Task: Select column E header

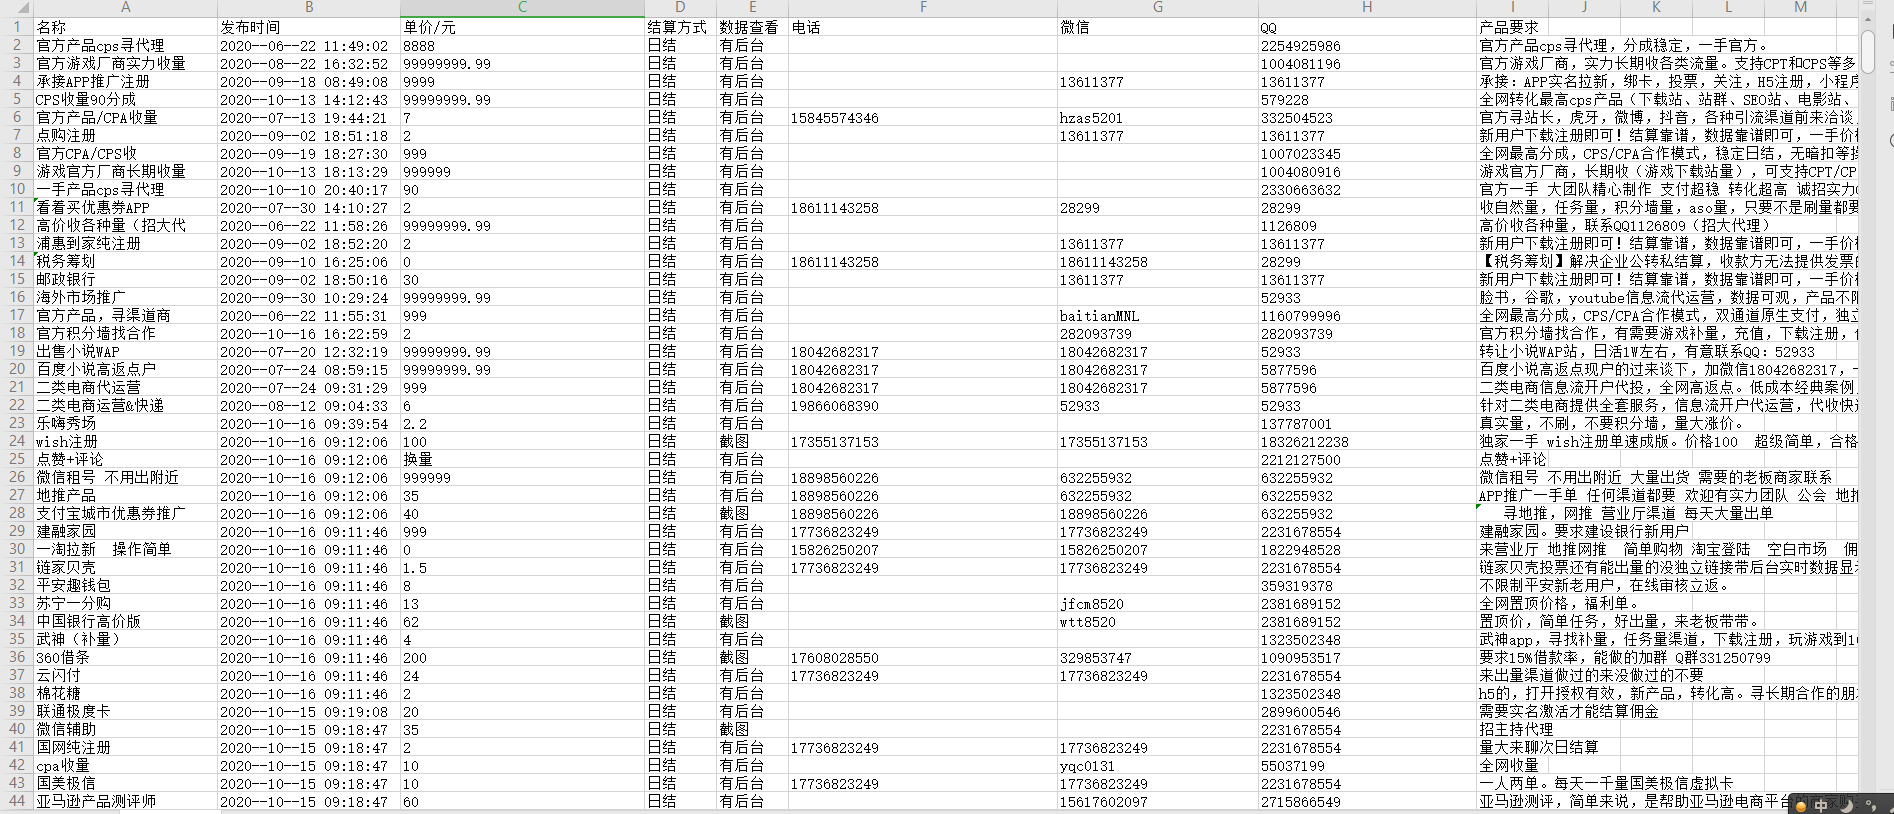Action: point(752,7)
